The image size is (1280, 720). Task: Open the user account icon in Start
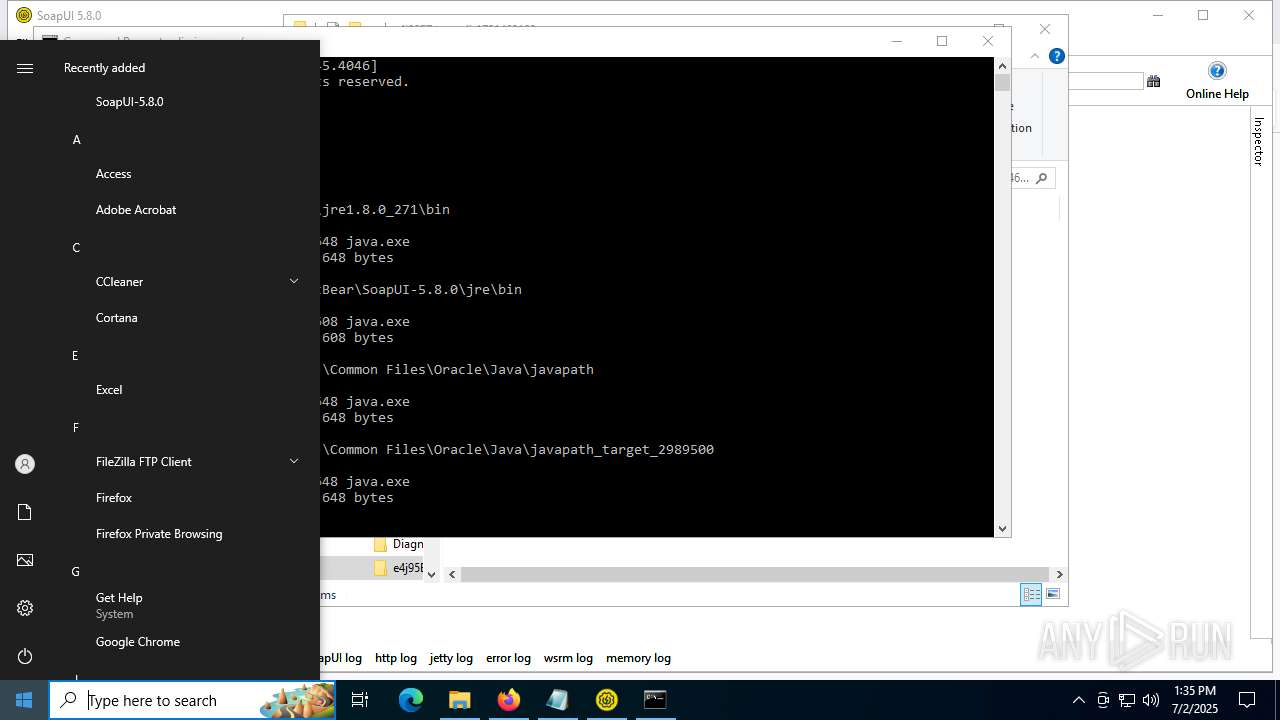[x=25, y=464]
